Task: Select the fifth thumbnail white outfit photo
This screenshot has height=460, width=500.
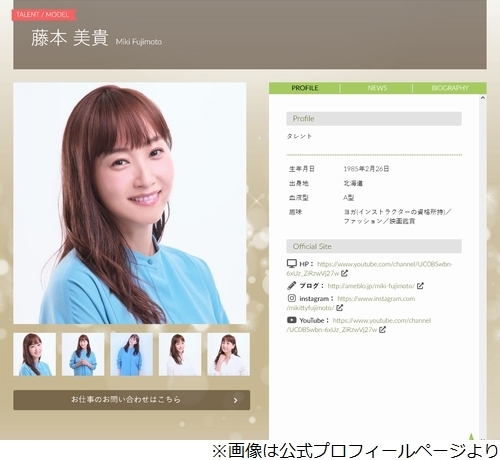Action: 228,354
